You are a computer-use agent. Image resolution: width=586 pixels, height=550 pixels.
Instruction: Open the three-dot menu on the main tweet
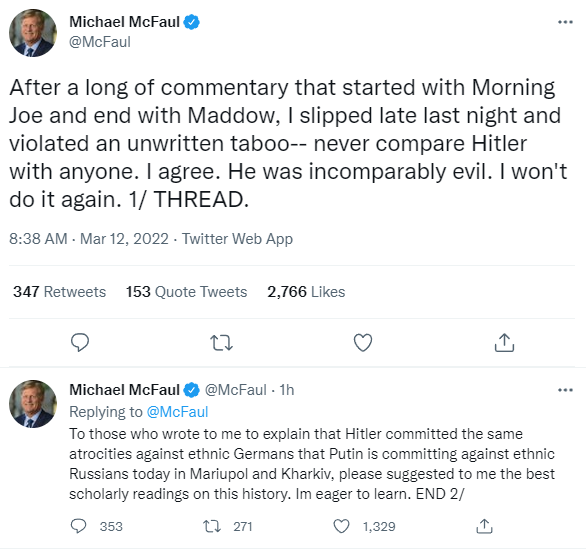point(565,22)
